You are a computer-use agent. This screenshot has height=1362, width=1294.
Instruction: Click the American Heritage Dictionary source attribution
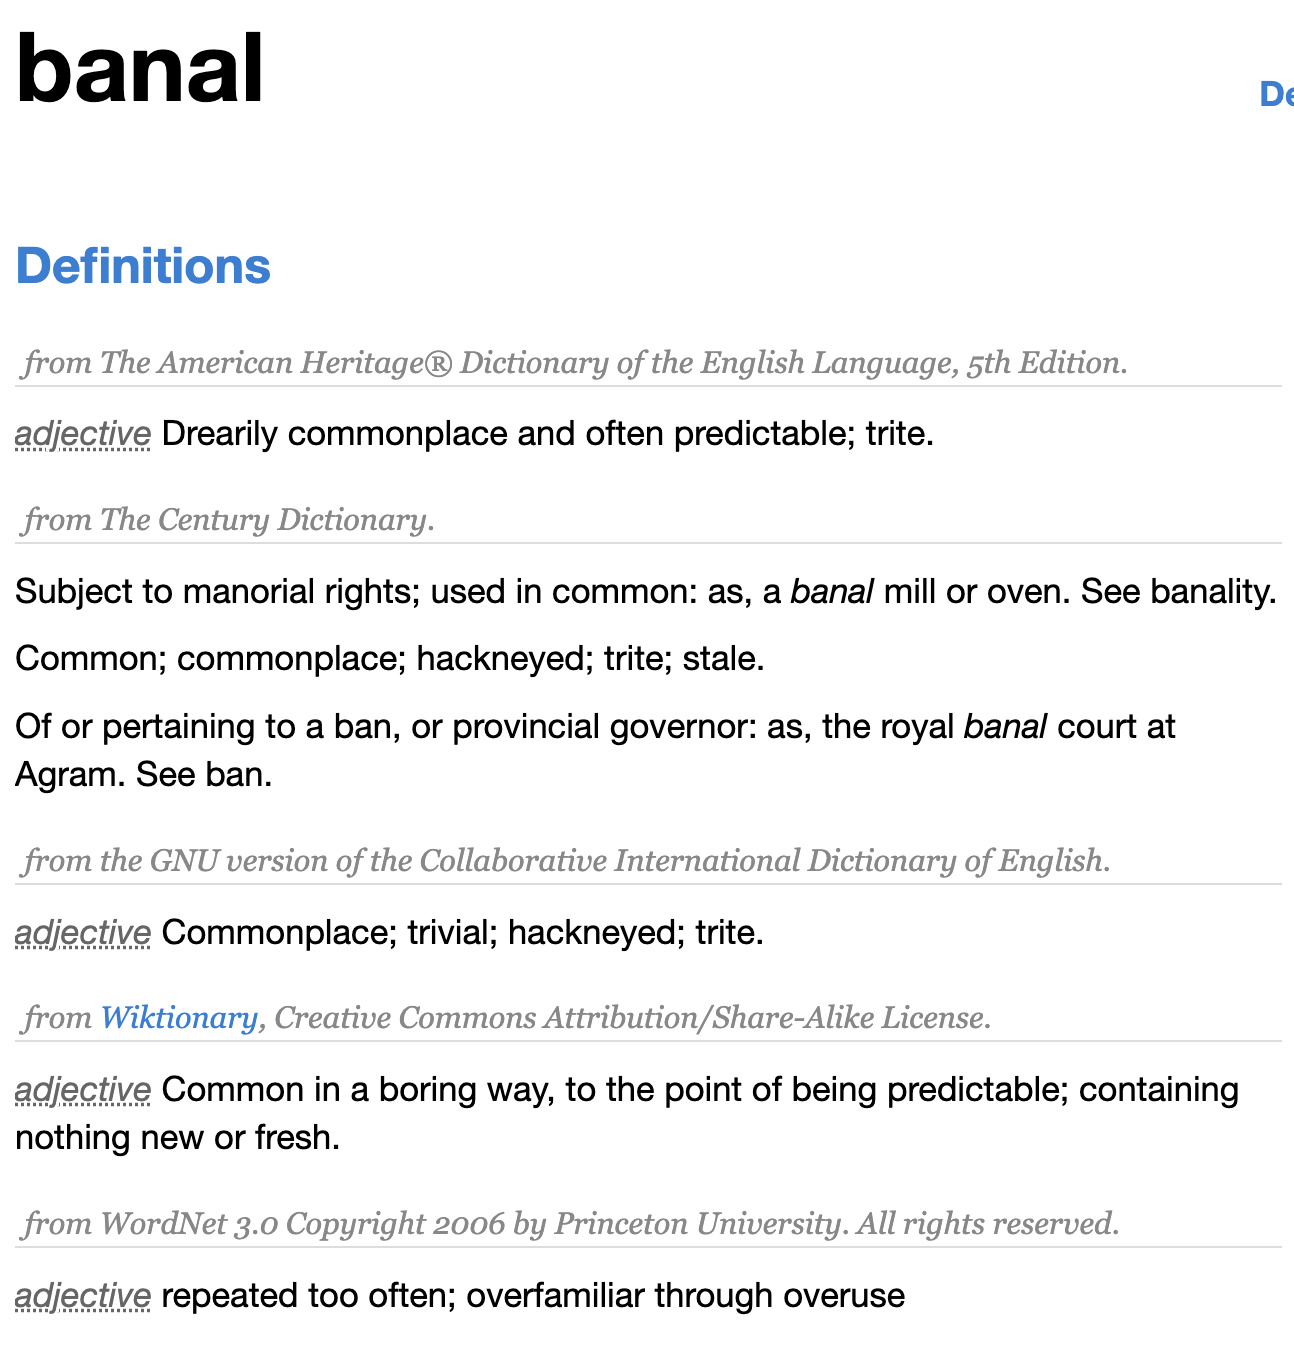click(575, 363)
